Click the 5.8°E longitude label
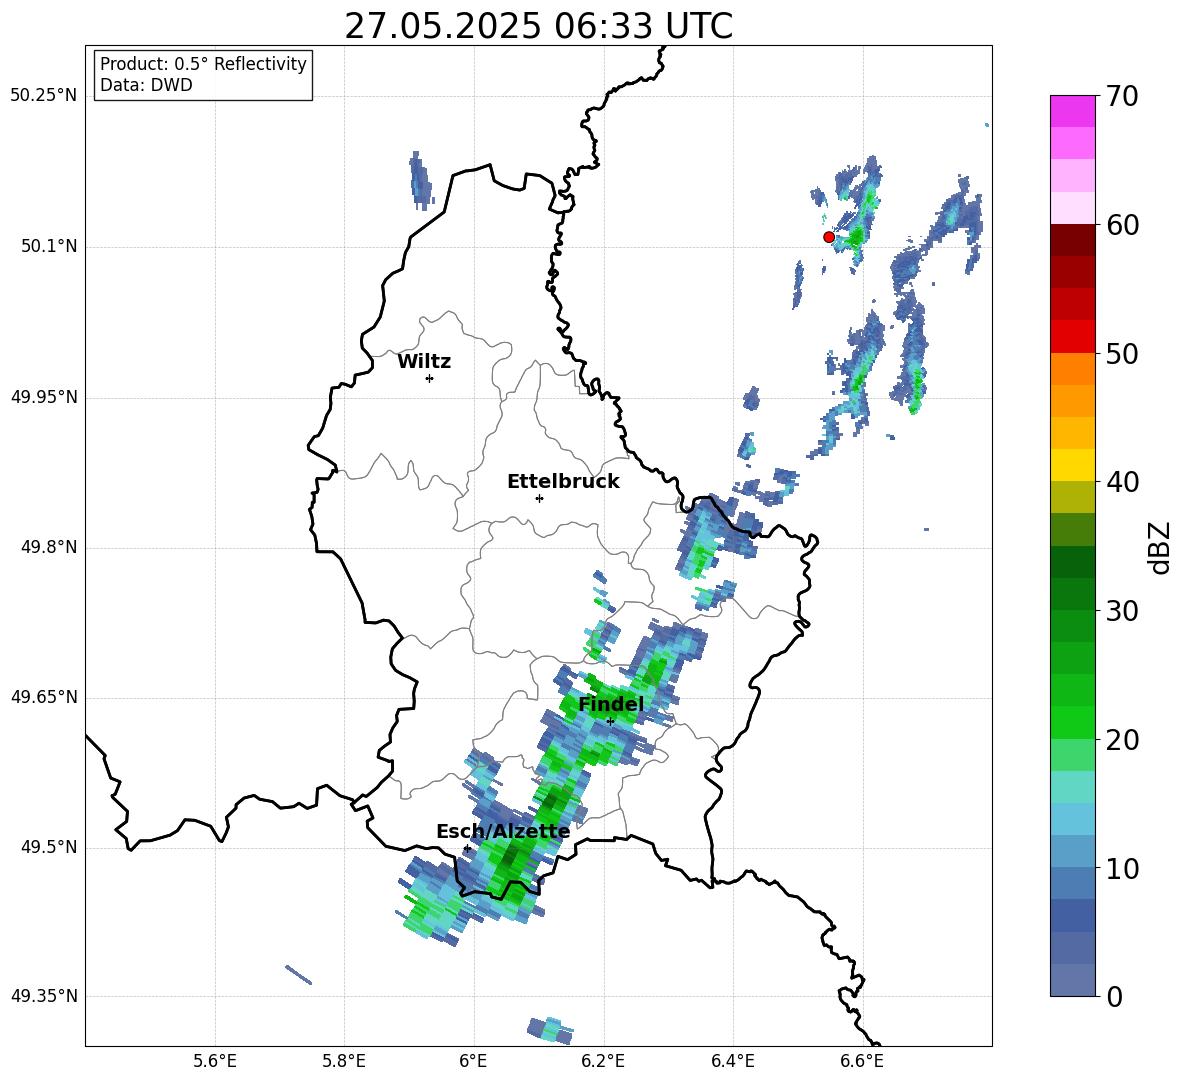 [344, 1061]
